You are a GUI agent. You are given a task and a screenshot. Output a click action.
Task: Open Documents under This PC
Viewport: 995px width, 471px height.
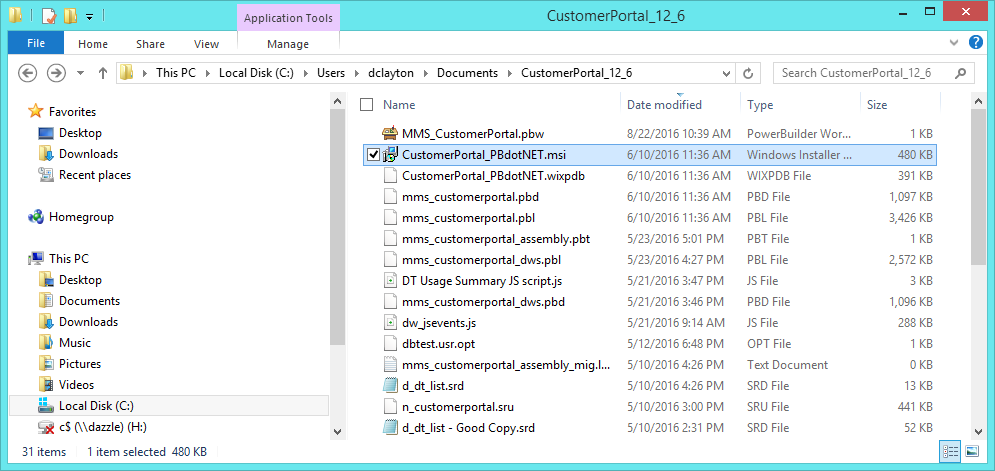(89, 301)
